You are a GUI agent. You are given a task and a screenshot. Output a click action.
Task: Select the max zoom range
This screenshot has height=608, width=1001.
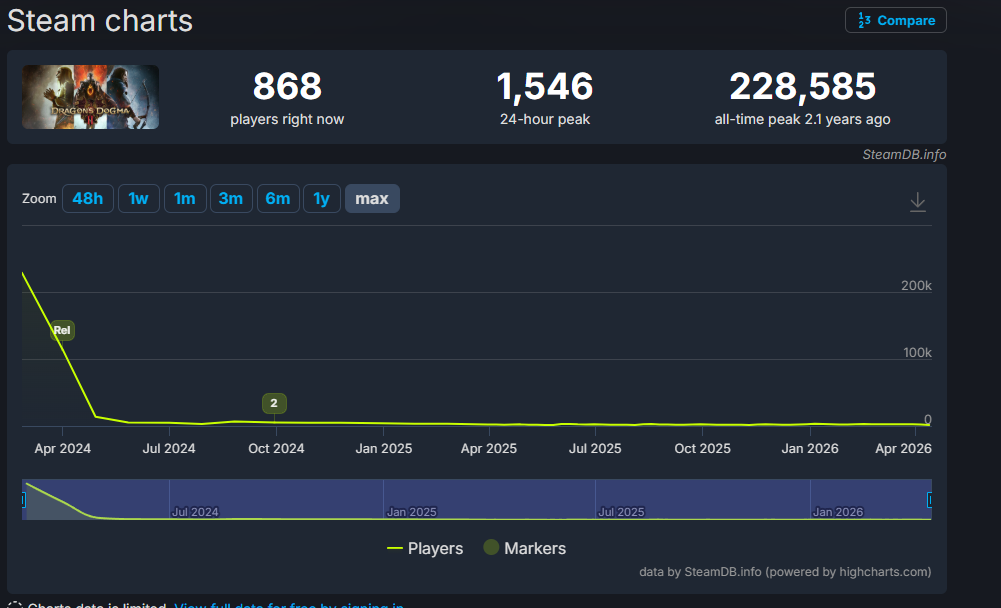click(x=372, y=199)
